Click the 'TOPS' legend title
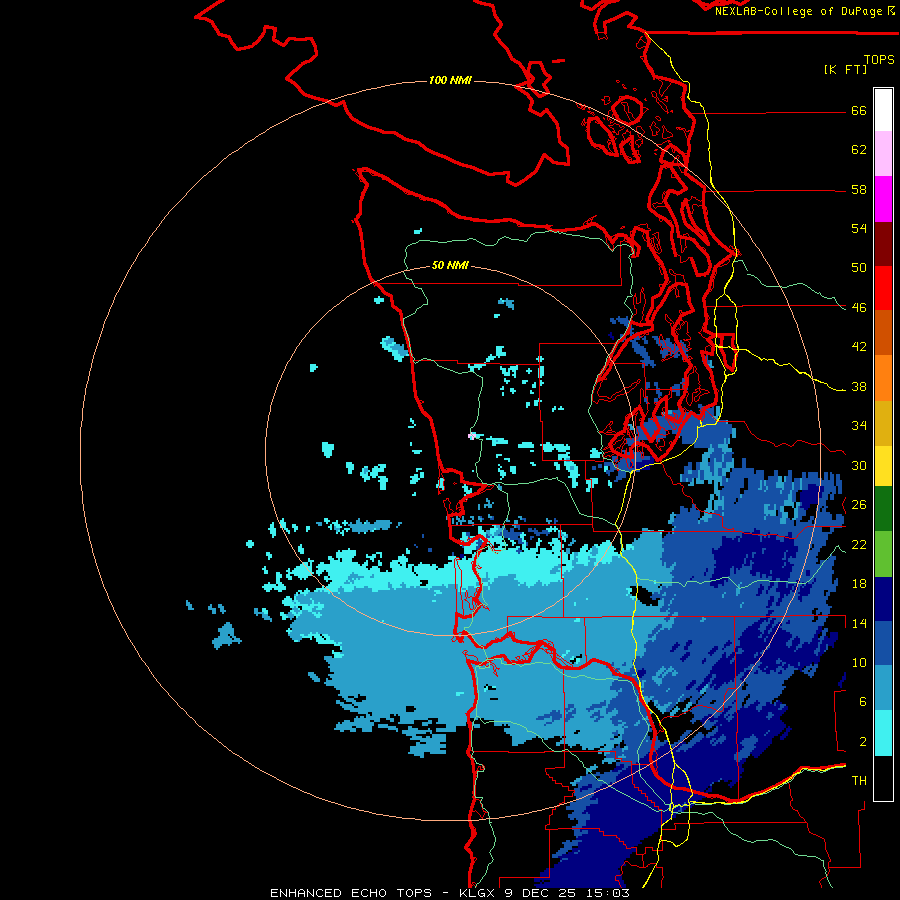 (879, 60)
